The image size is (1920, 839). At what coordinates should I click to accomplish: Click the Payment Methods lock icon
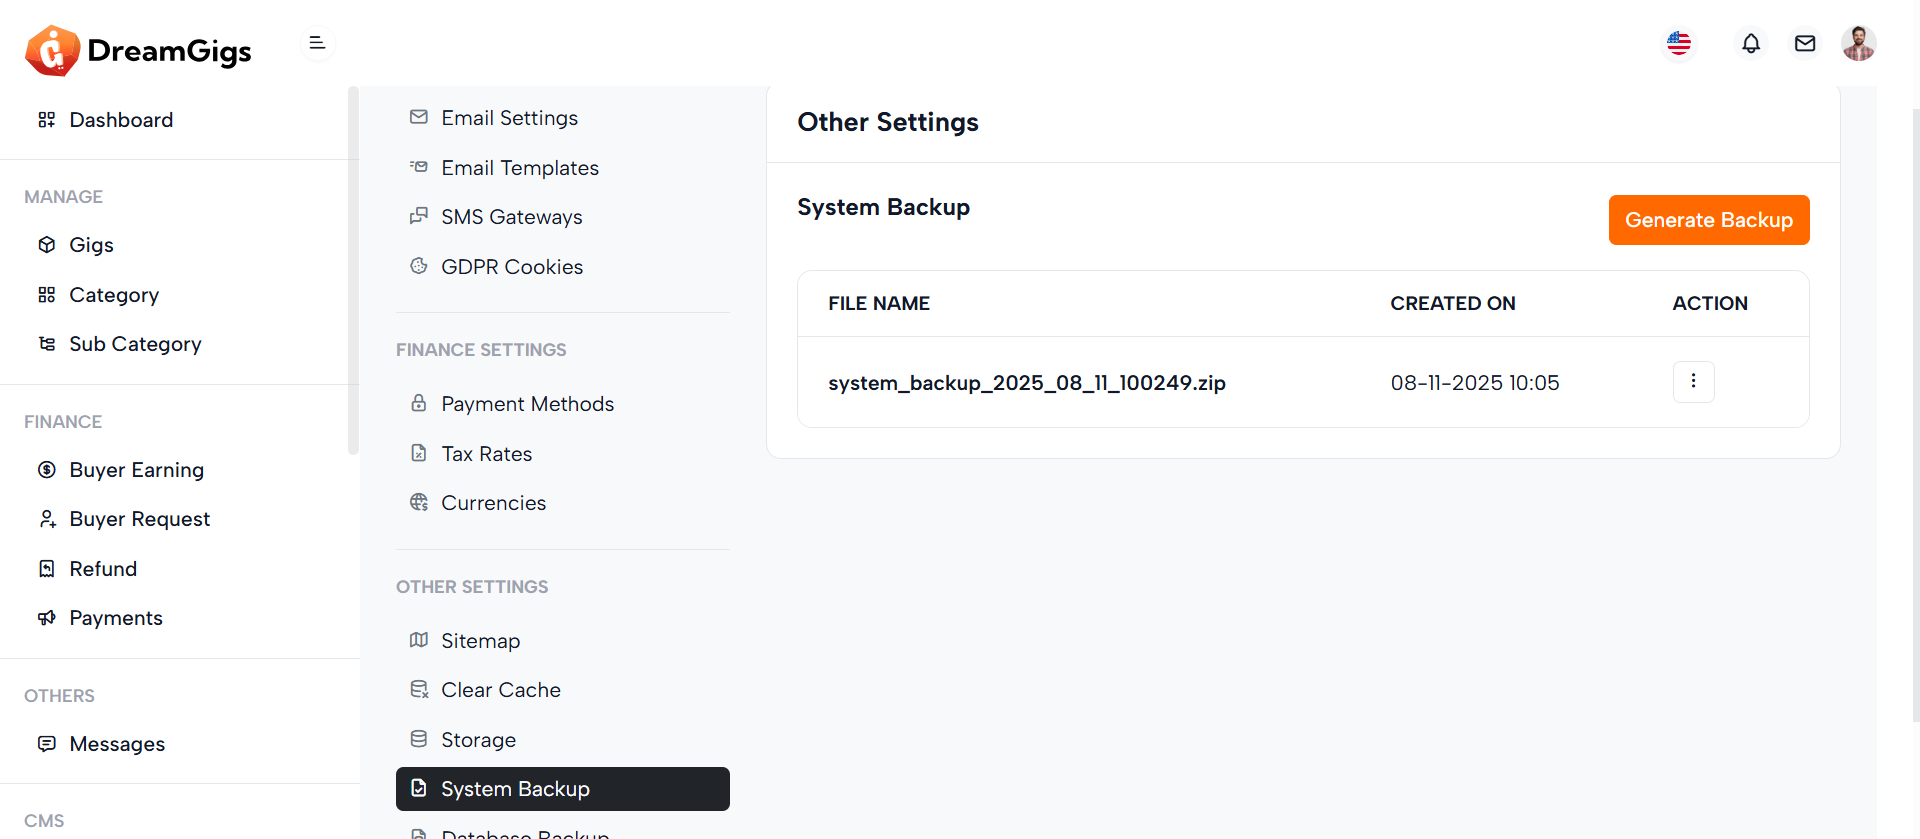419,403
